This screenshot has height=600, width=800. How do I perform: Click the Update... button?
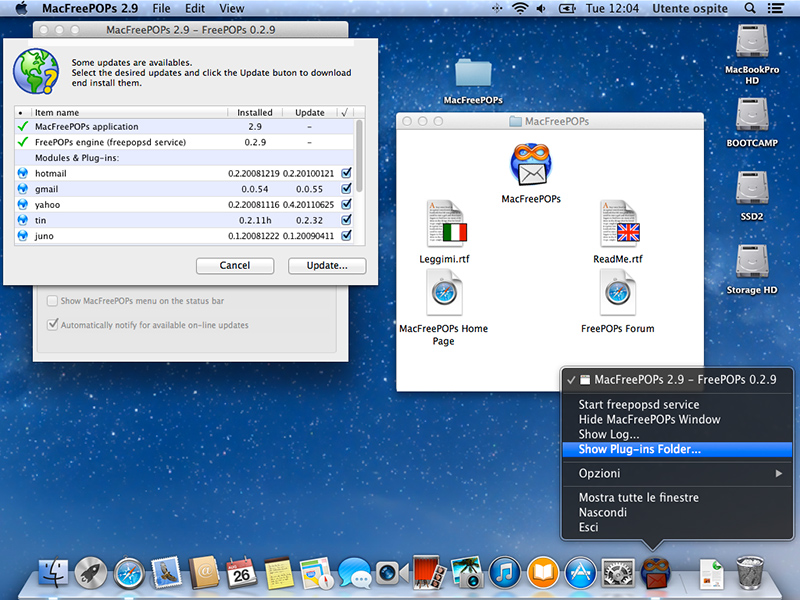(327, 265)
